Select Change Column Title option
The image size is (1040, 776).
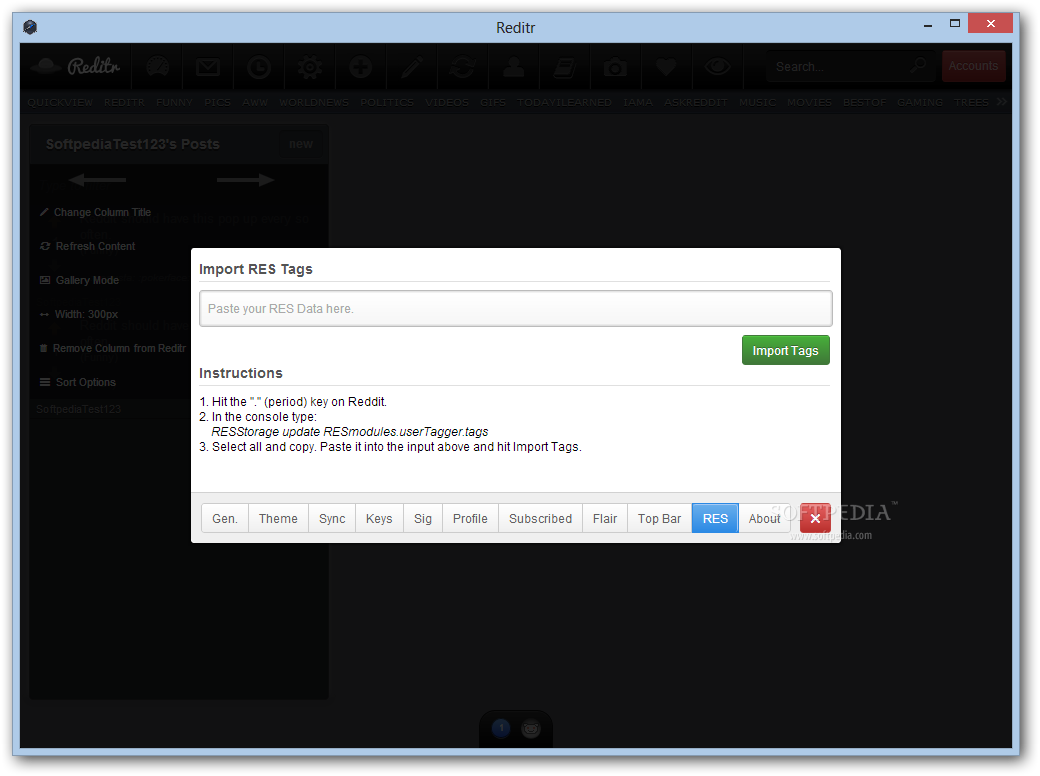click(x=96, y=212)
